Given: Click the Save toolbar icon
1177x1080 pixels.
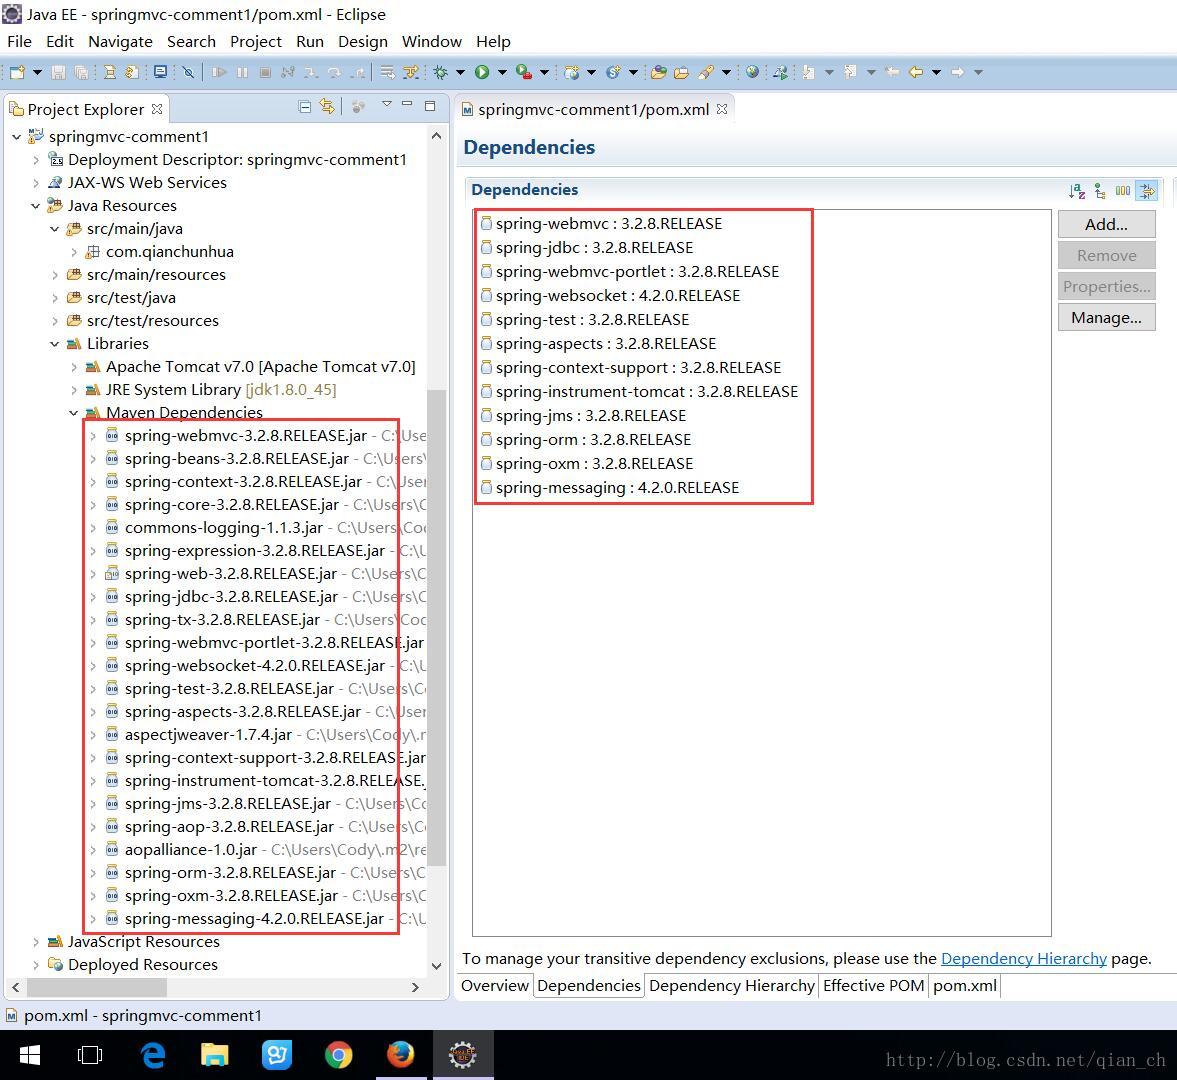Looking at the screenshot, I should 58,72.
